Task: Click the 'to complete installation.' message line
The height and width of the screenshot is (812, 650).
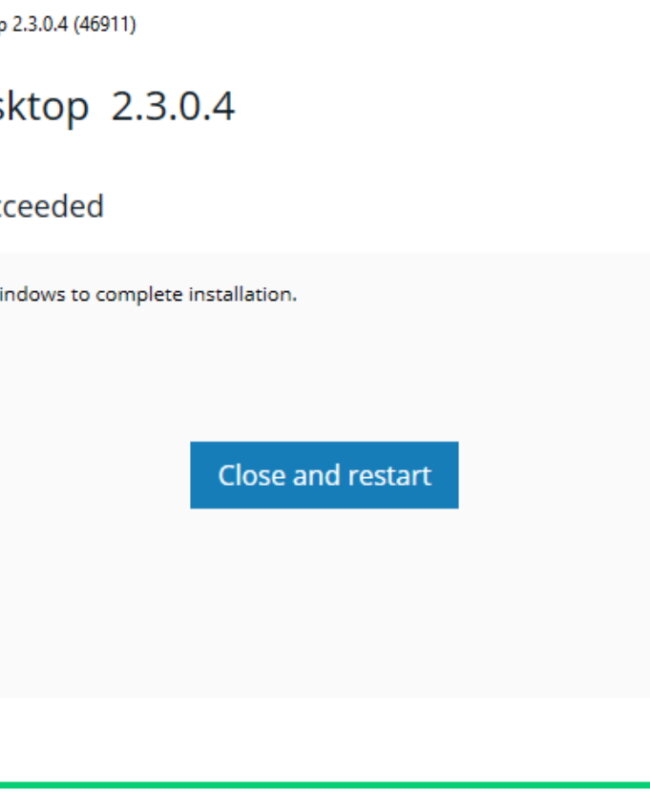Action: [148, 295]
